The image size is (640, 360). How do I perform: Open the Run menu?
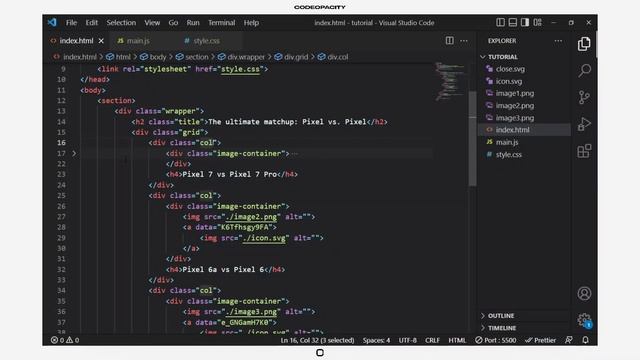(193, 22)
